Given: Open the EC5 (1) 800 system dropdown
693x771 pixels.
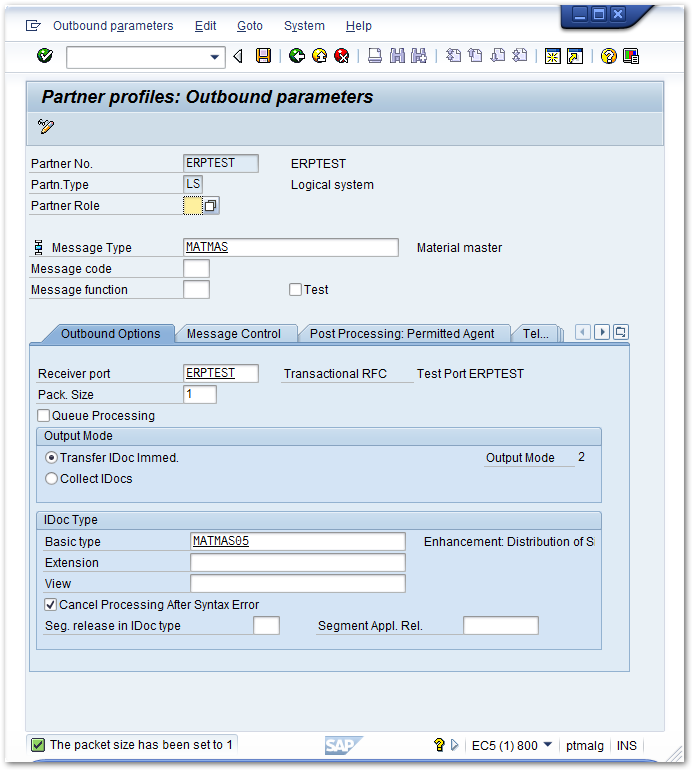Looking at the screenshot, I should pyautogui.click(x=547, y=745).
